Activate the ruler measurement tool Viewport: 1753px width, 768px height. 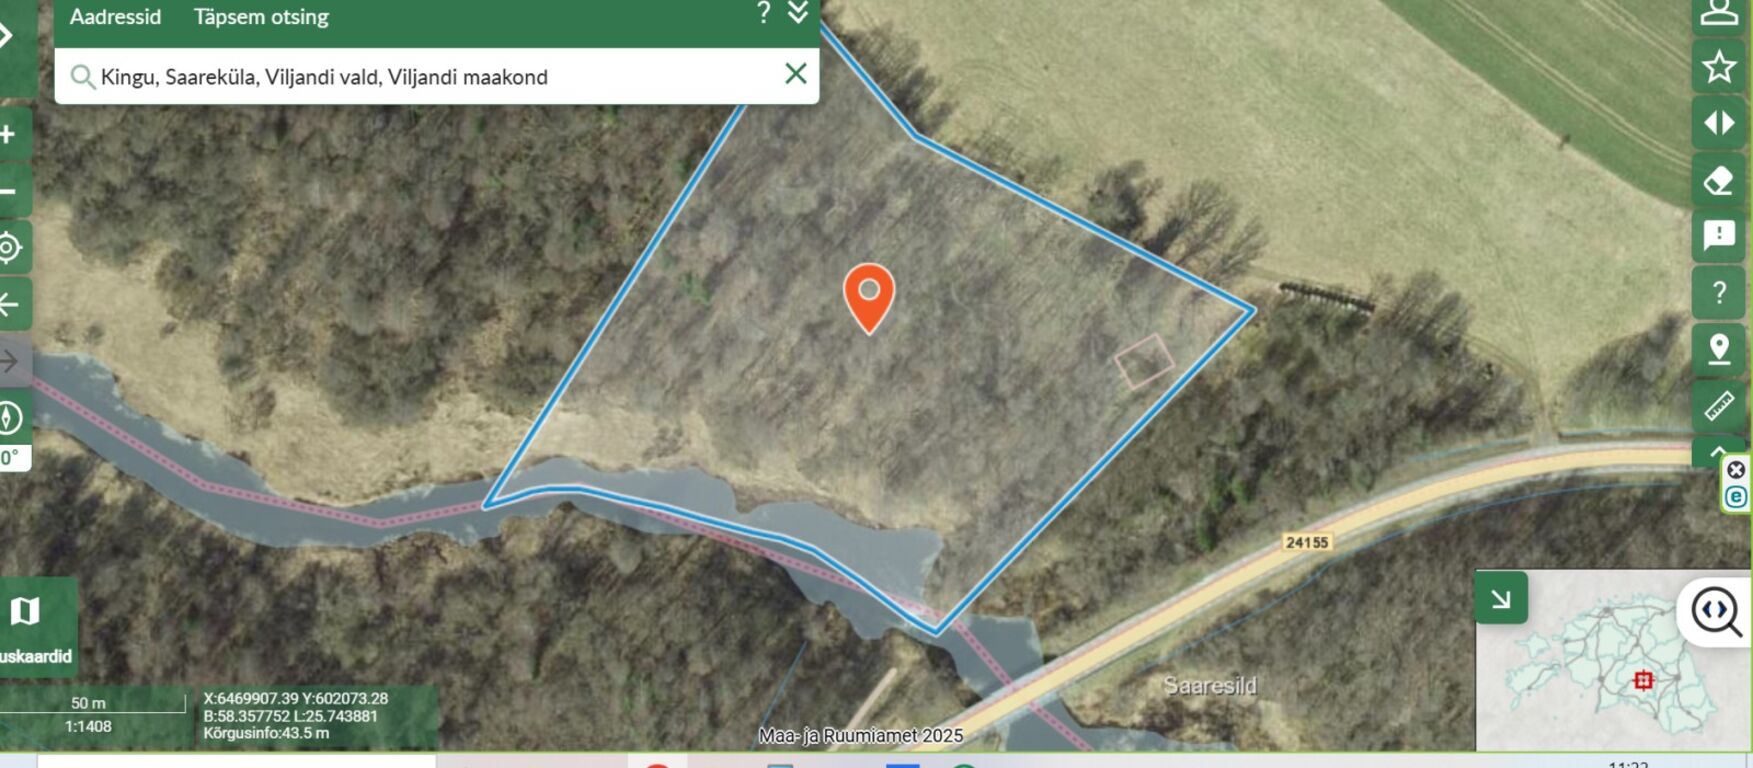1719,406
